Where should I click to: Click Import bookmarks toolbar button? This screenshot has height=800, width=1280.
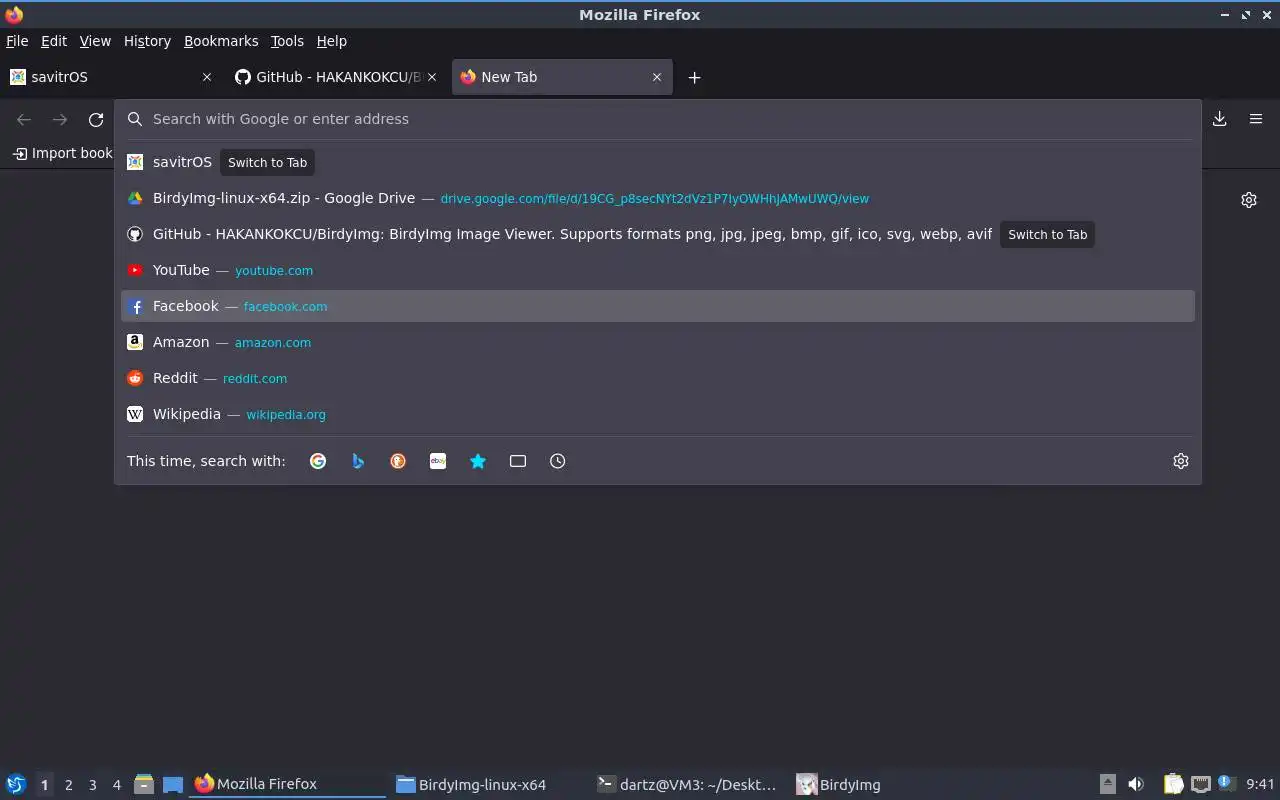(62, 153)
